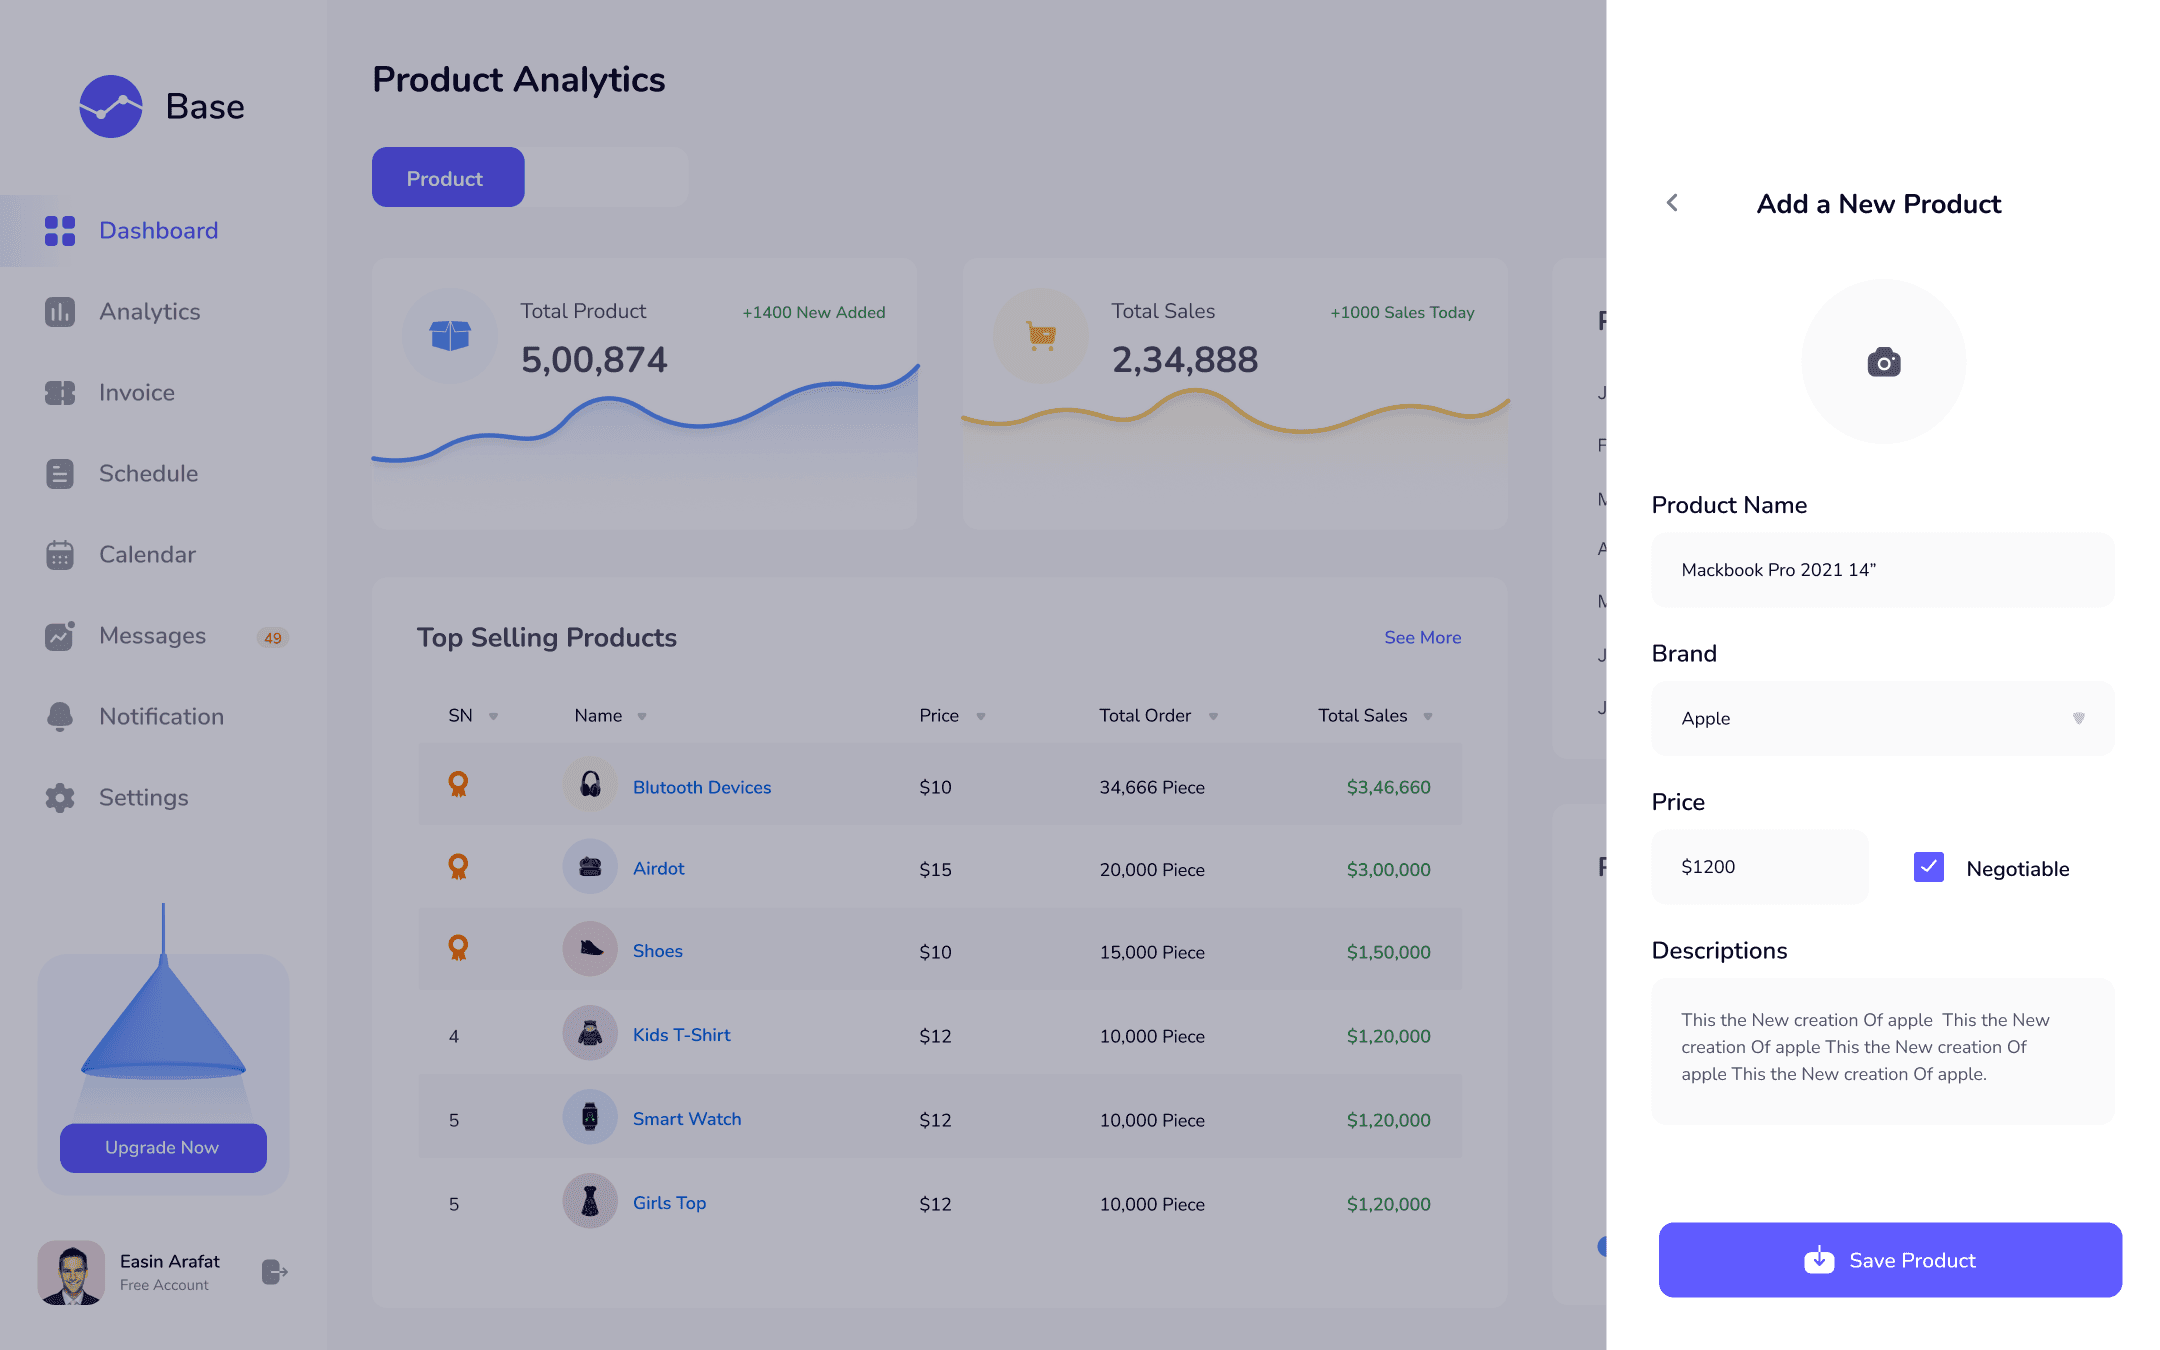This screenshot has width=2160, height=1350.
Task: Click the Messages chart icon
Action: (x=60, y=636)
